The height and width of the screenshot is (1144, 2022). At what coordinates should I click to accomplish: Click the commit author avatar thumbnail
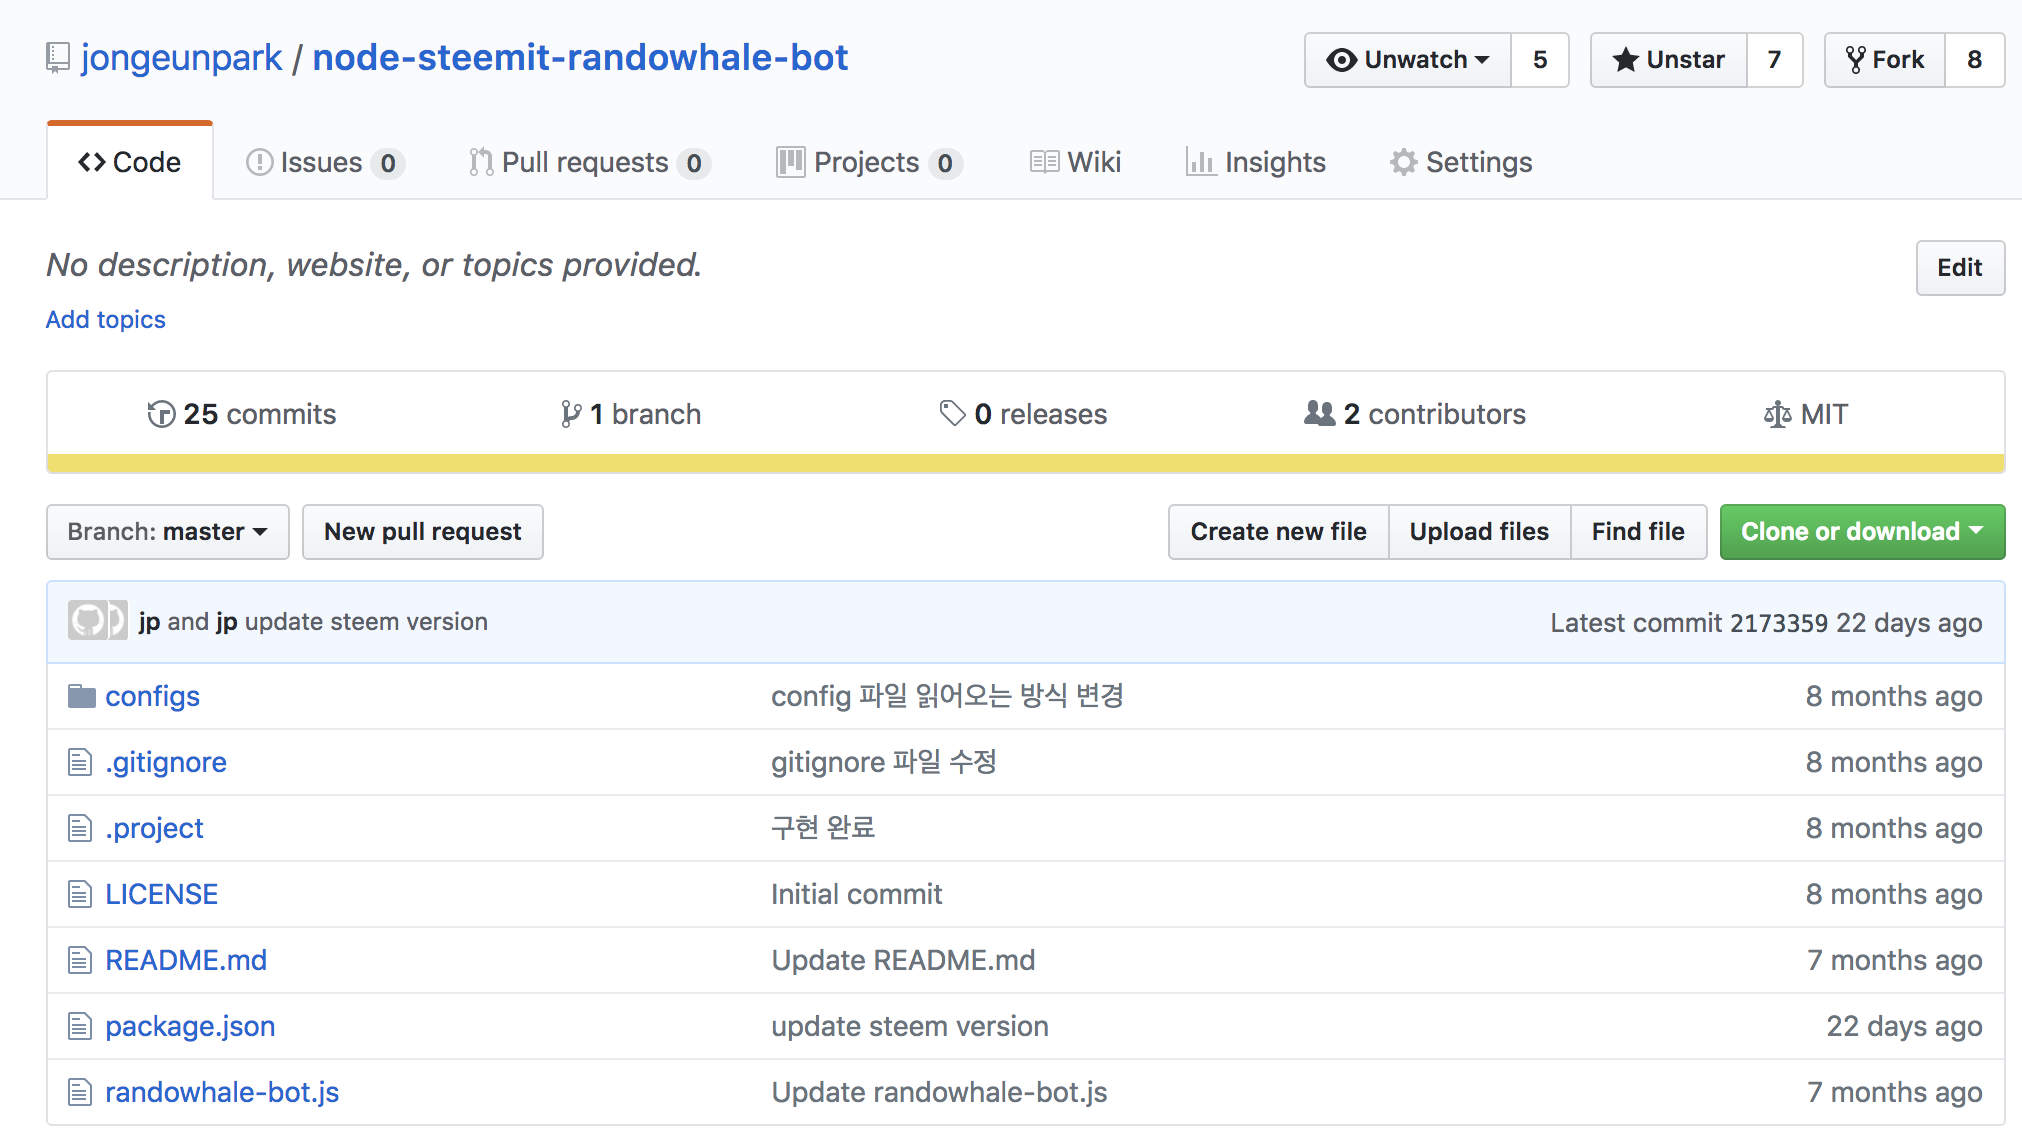98,620
